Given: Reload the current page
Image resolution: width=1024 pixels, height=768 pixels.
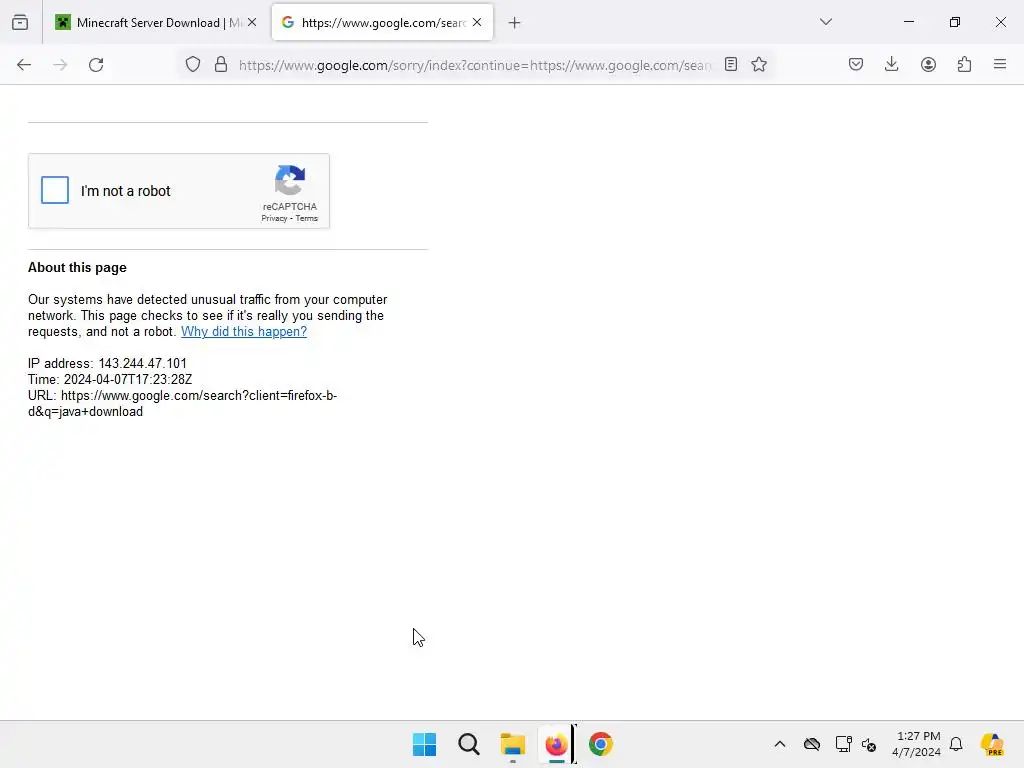Looking at the screenshot, I should pos(96,65).
